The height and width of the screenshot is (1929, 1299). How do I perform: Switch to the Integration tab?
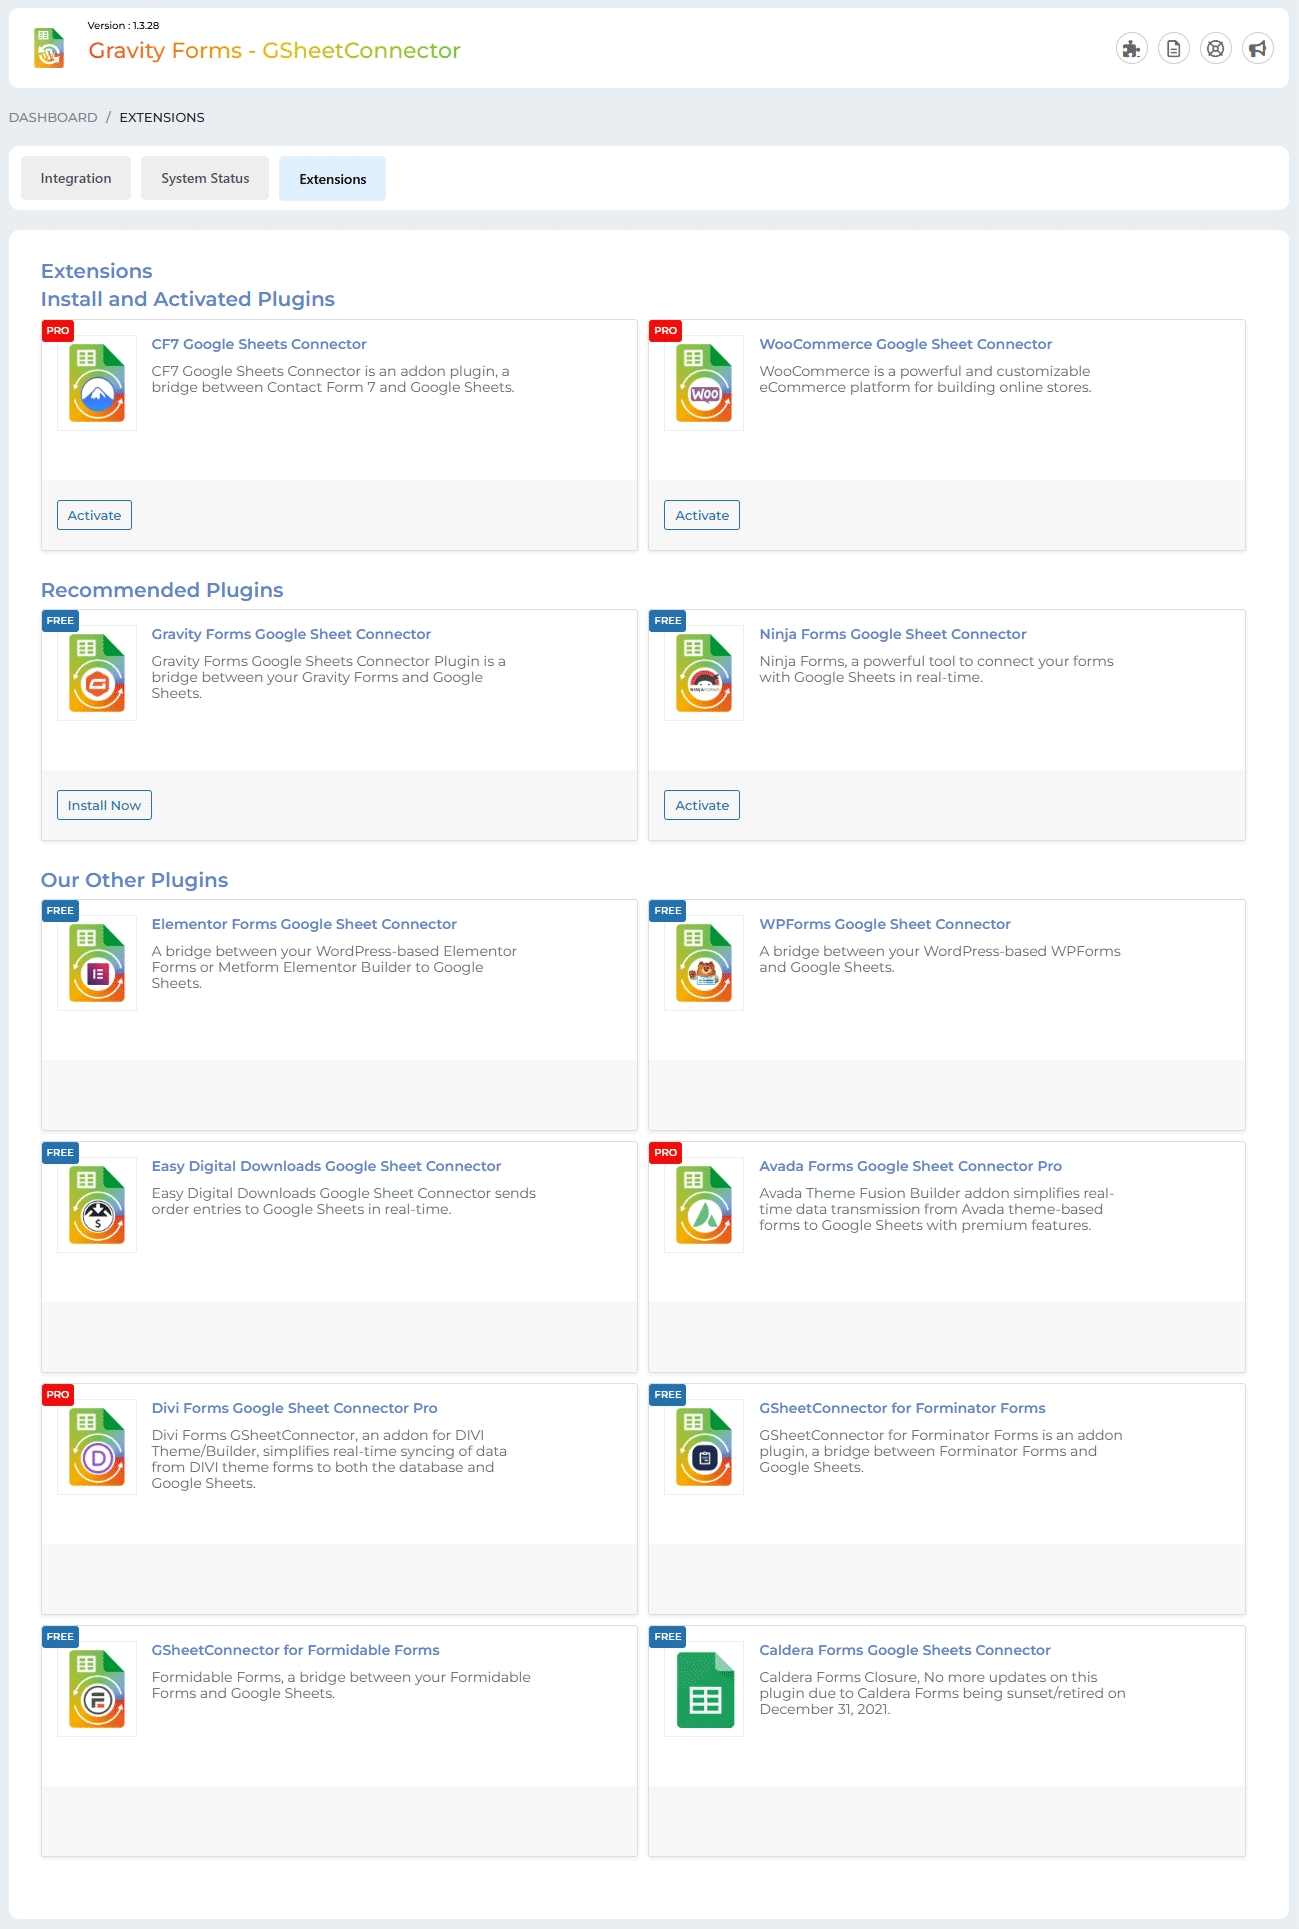[x=76, y=178]
